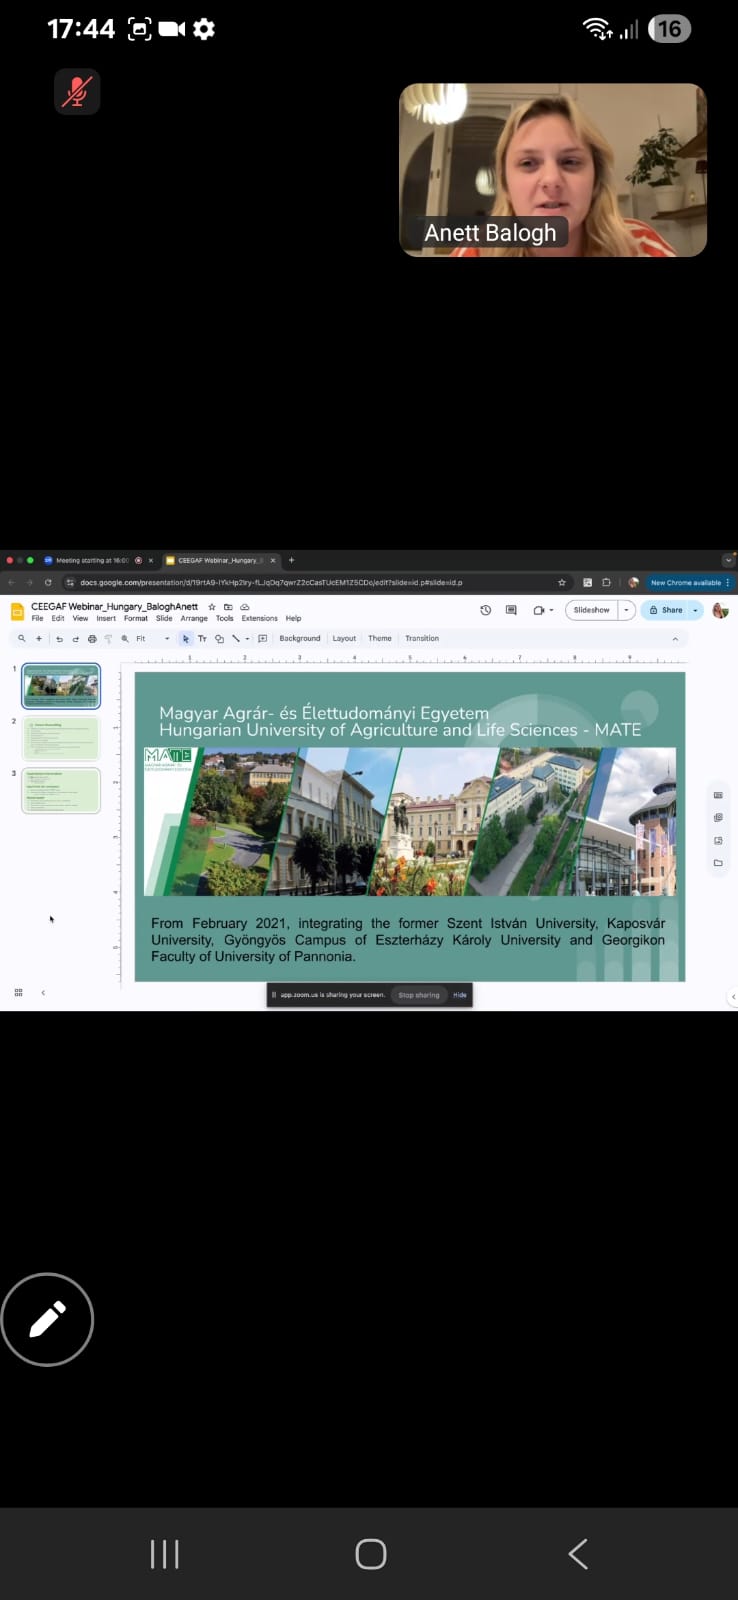Click the undo arrow in toolbar
Viewport: 738px width, 1600px height.
(x=59, y=639)
